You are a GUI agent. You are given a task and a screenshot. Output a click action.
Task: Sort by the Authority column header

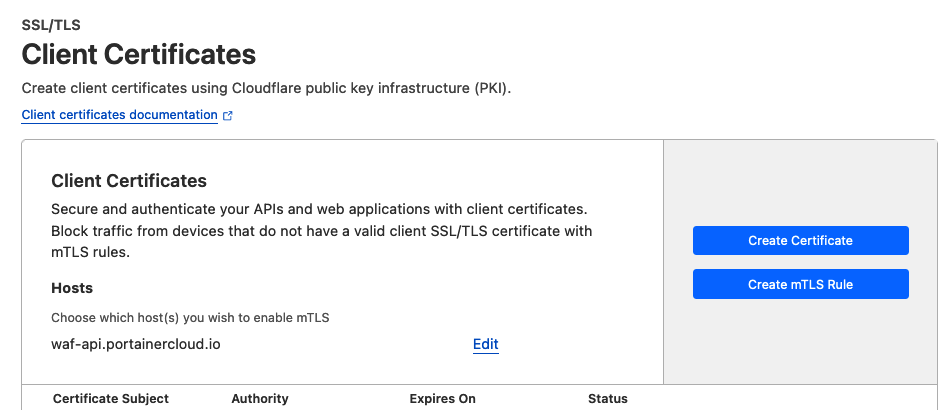click(x=260, y=398)
